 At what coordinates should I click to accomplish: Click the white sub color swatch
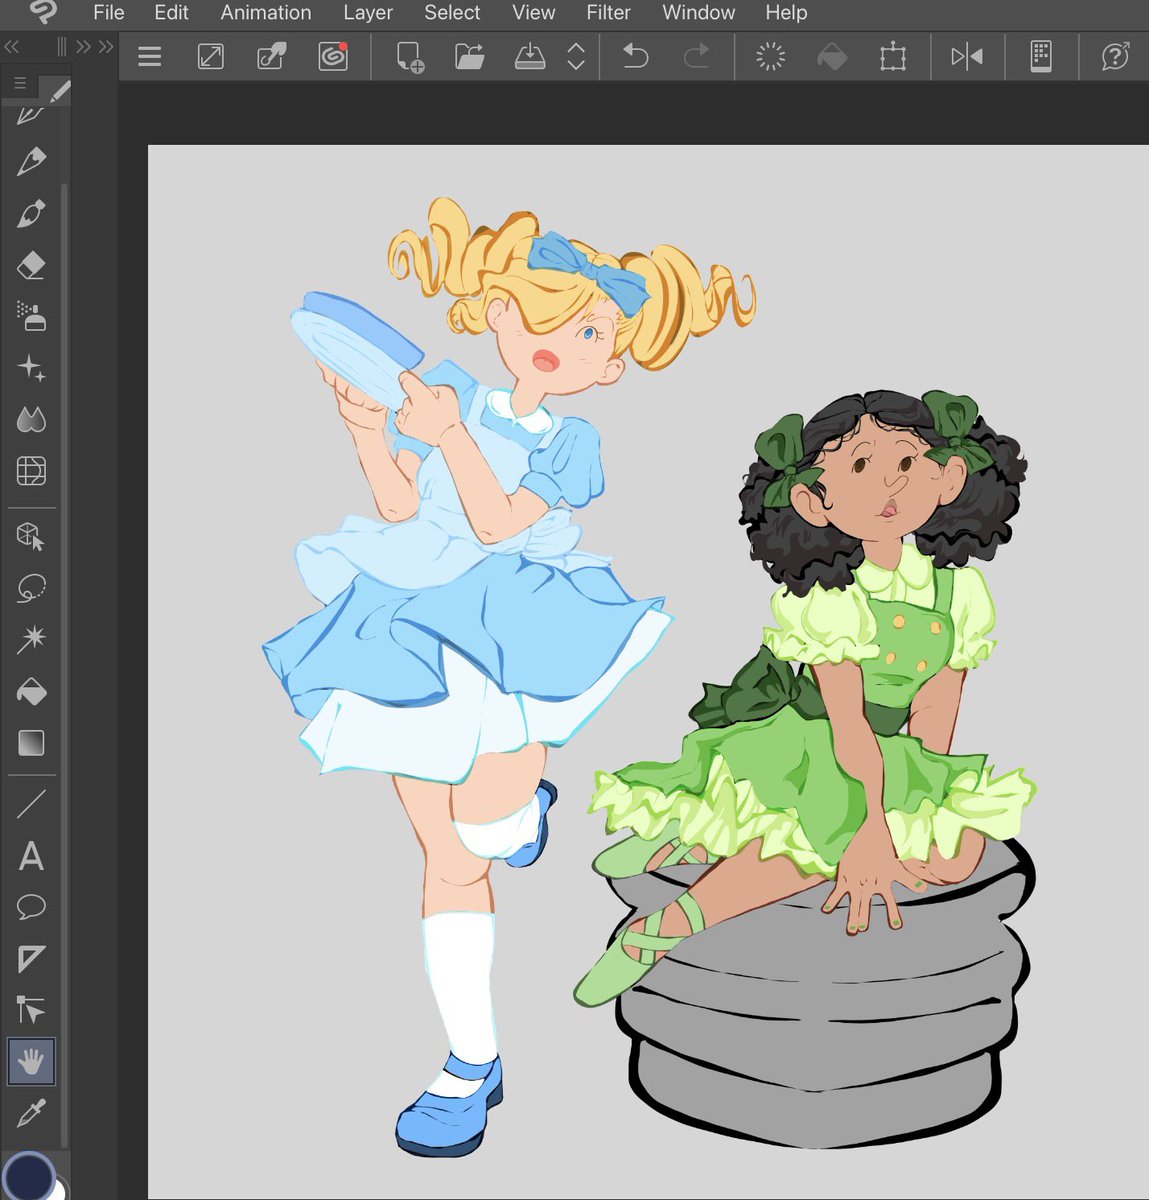coord(60,1189)
